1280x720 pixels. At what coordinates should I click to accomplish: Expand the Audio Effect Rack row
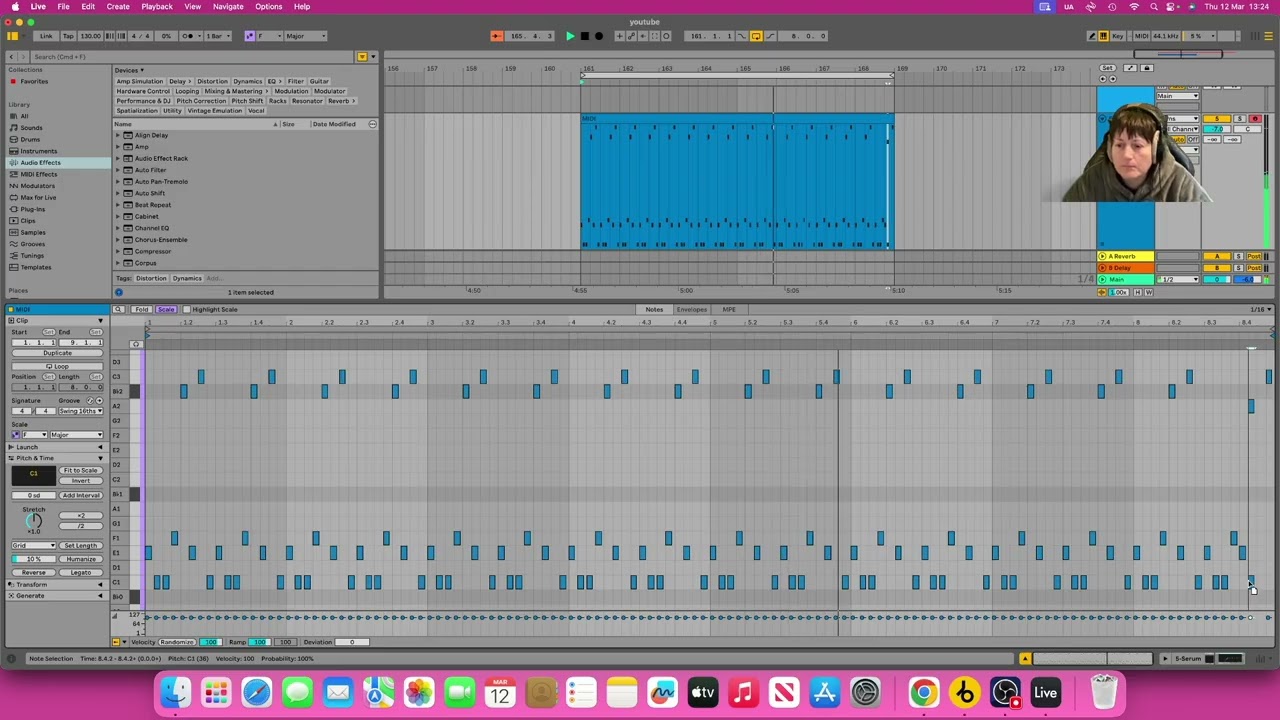click(x=118, y=158)
